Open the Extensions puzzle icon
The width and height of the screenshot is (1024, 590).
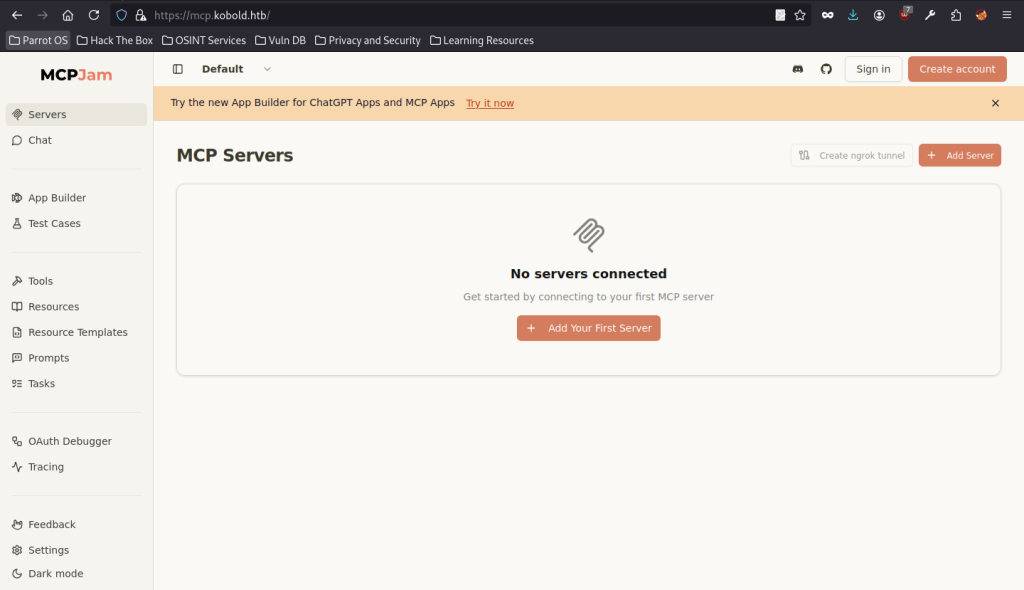(x=955, y=15)
